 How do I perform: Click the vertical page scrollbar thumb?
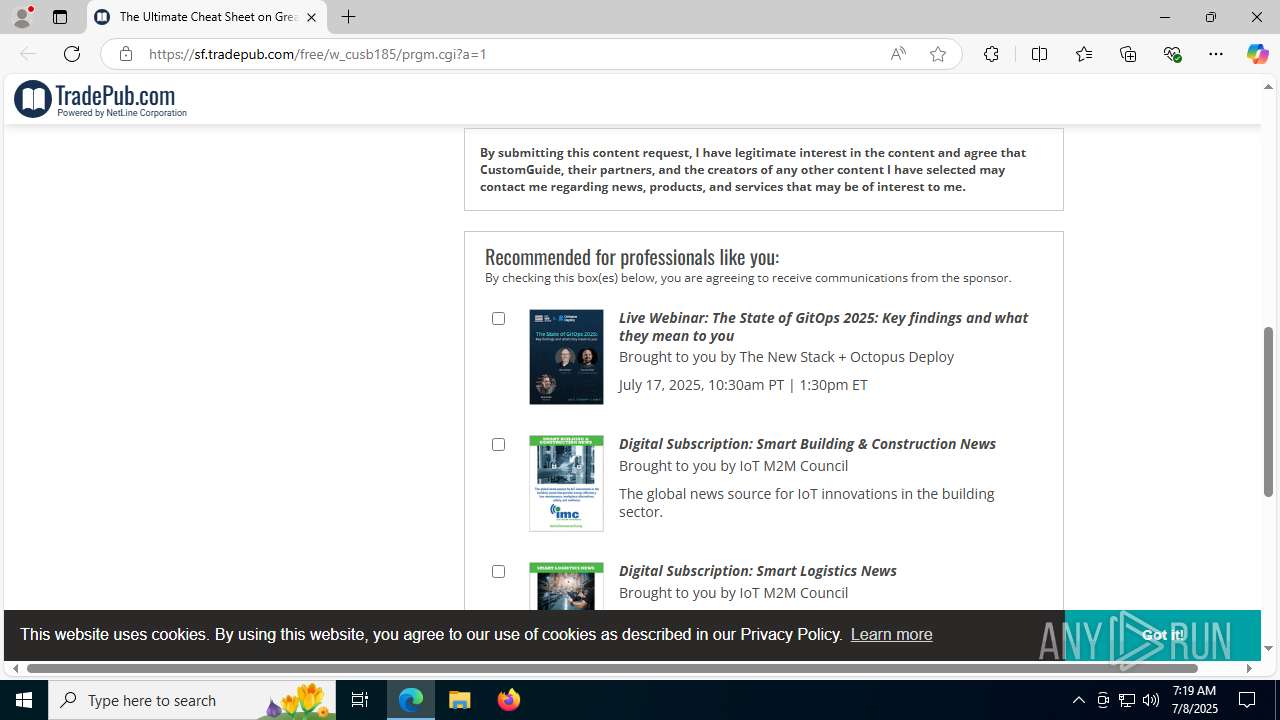click(x=1268, y=411)
